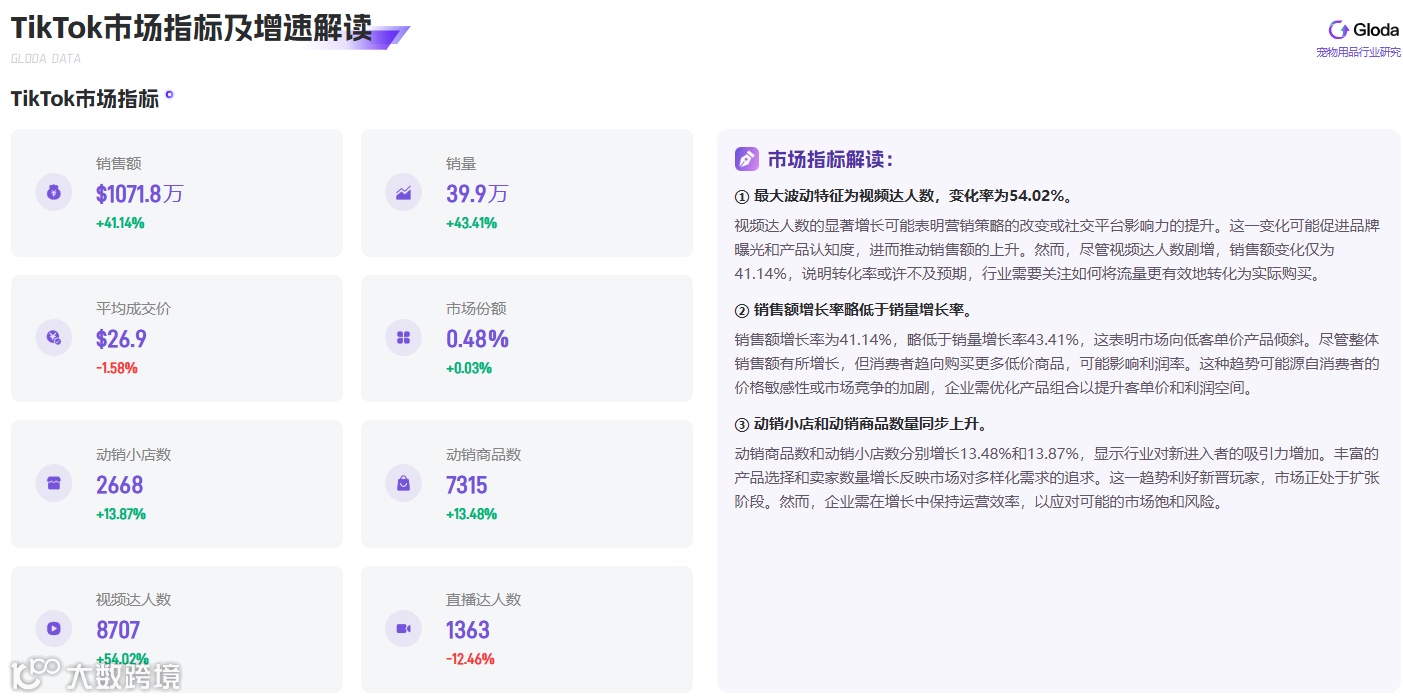Image resolution: width=1403 pixels, height=700 pixels.
Task: Click the market share four-dots icon
Action: click(403, 338)
